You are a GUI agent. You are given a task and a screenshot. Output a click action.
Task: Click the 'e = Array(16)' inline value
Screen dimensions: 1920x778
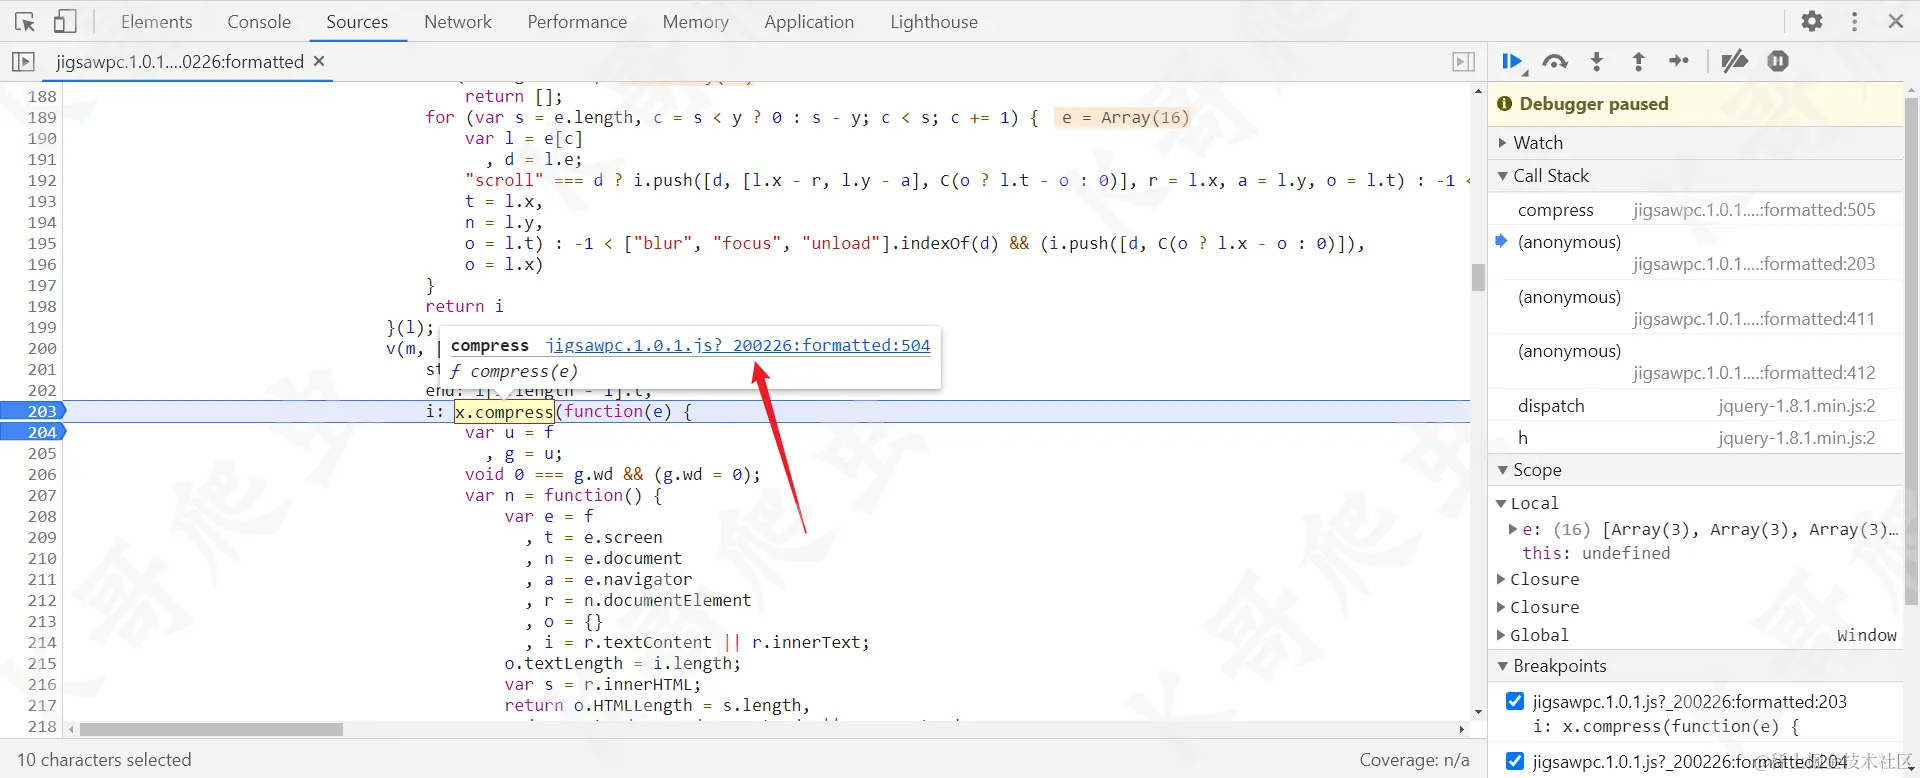(x=1124, y=117)
